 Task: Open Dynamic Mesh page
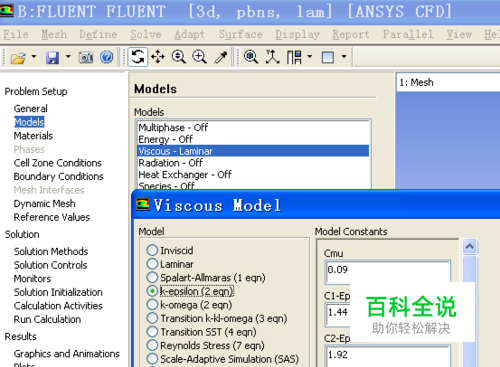point(45,204)
